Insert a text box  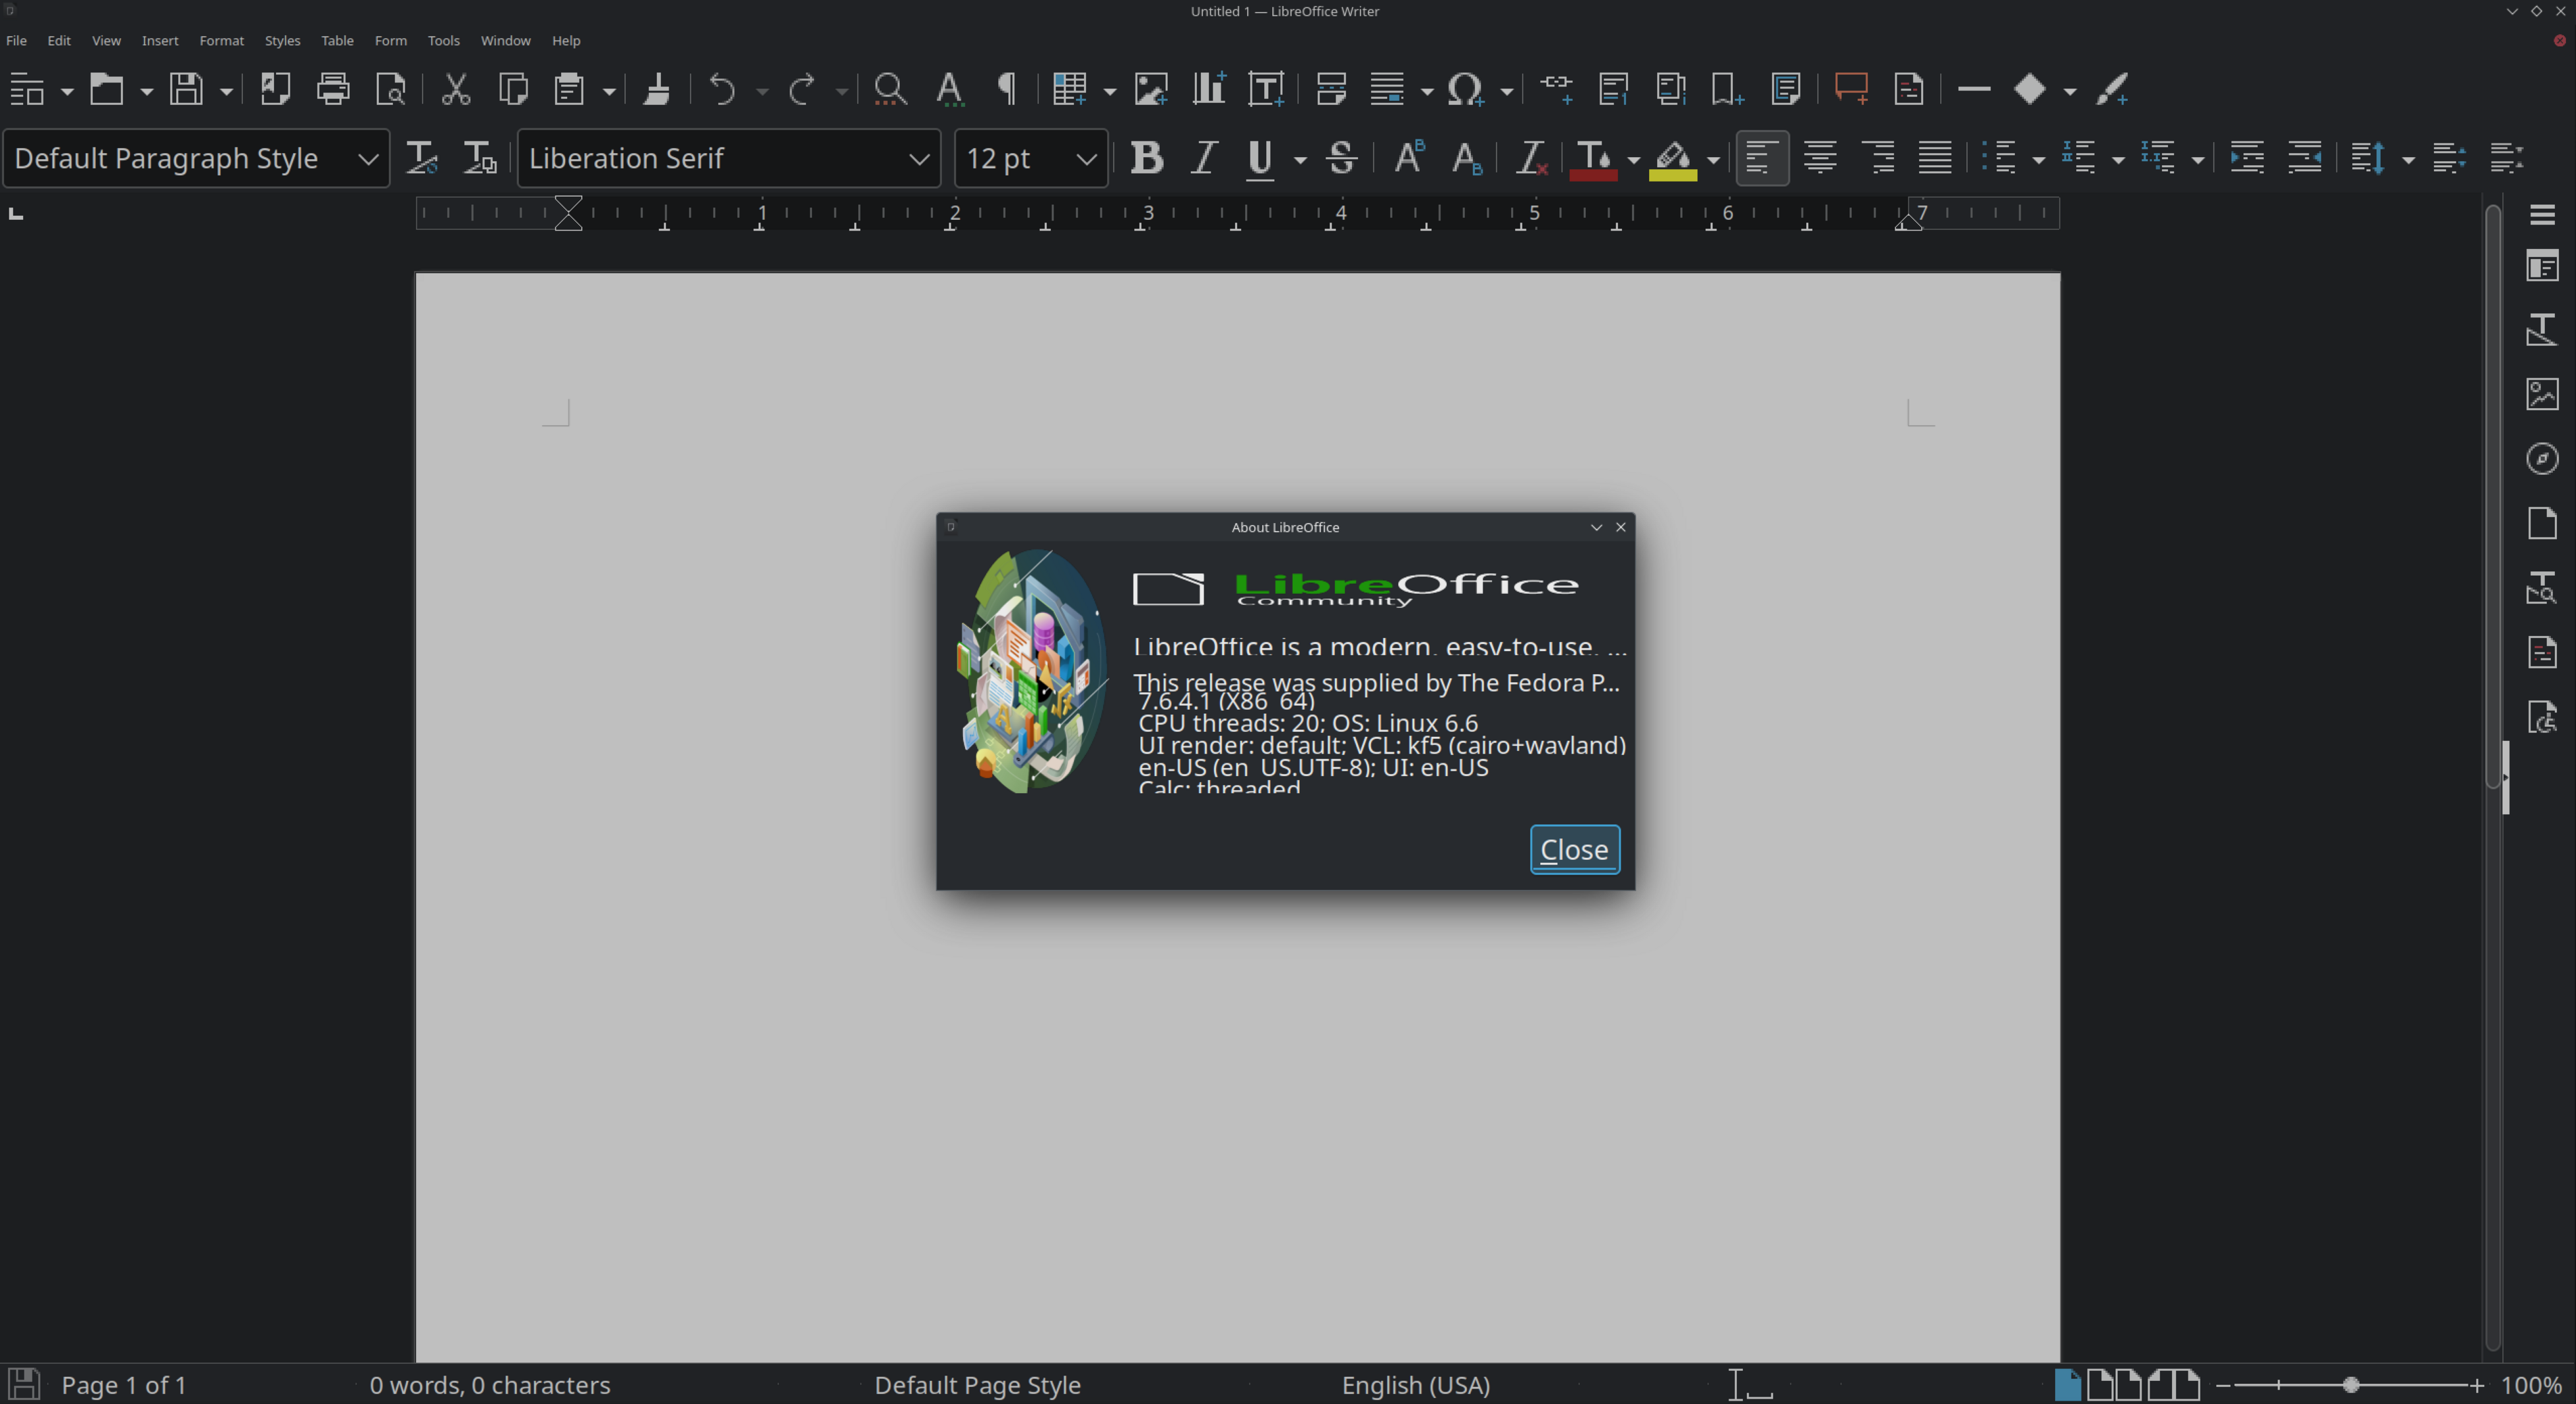pos(1267,90)
